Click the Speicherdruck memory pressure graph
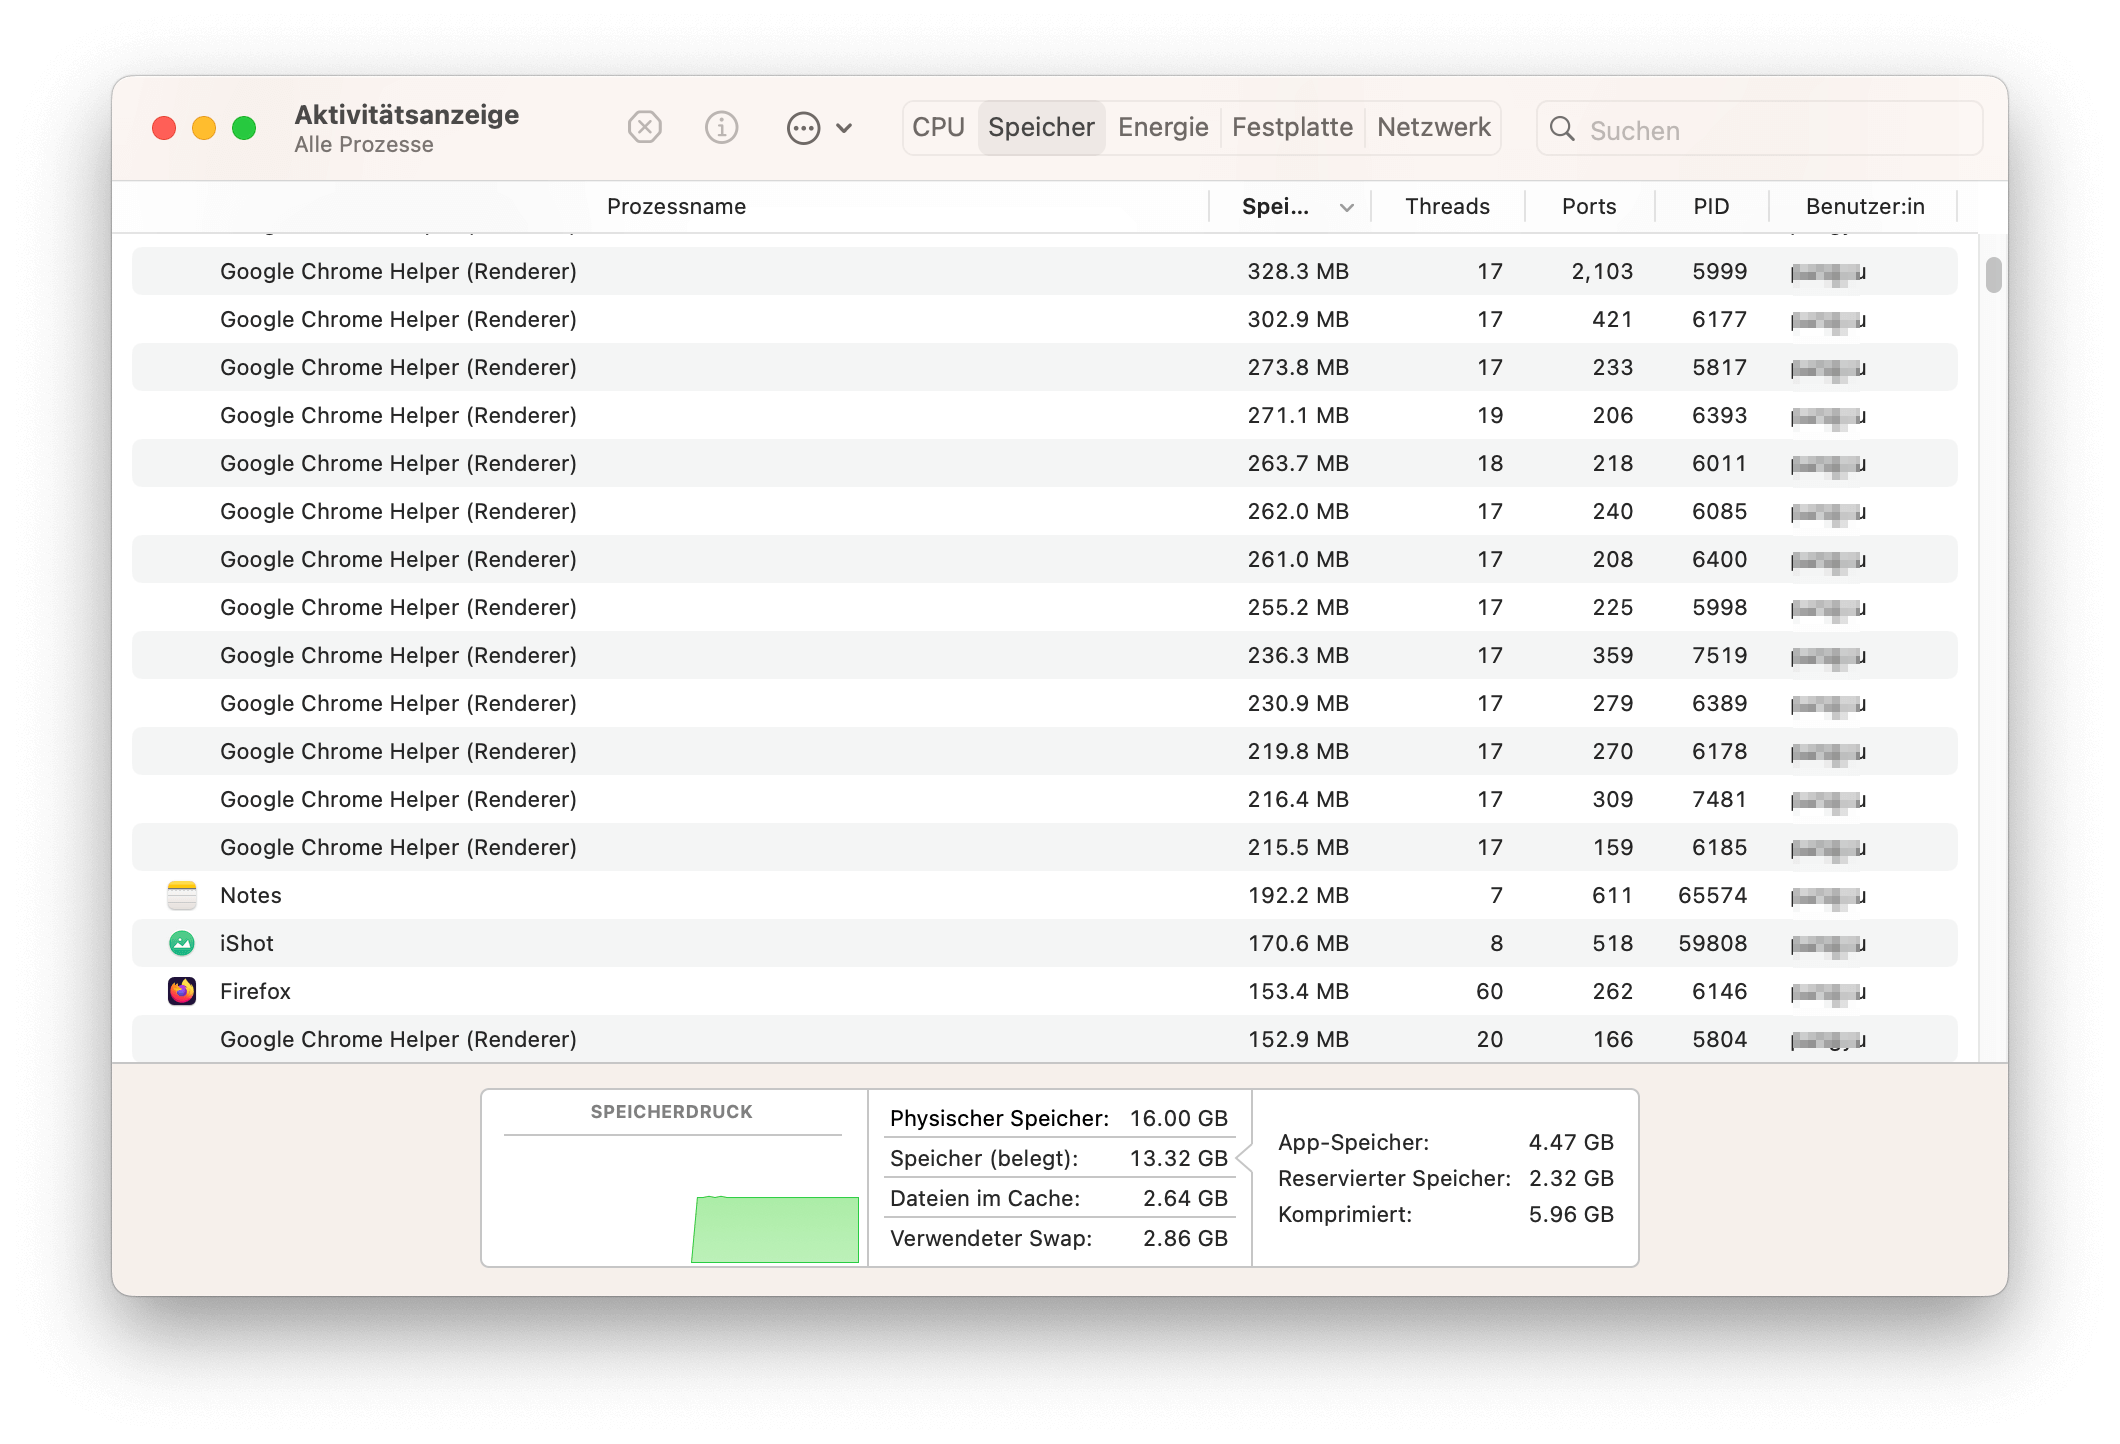This screenshot has height=1444, width=2120. pyautogui.click(x=674, y=1178)
